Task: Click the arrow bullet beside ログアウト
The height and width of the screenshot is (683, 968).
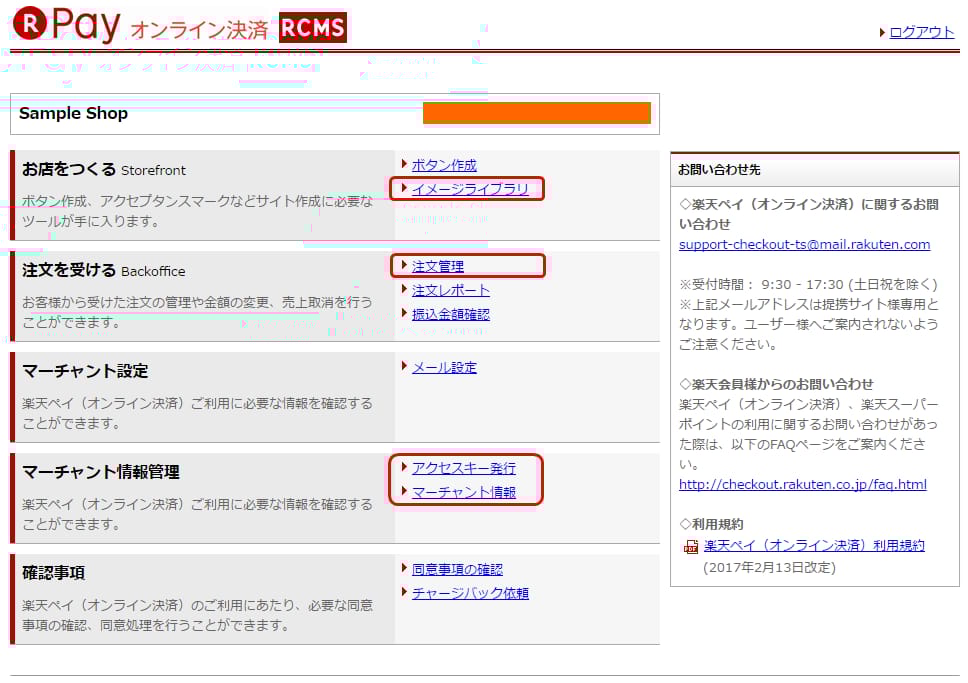Action: [882, 32]
